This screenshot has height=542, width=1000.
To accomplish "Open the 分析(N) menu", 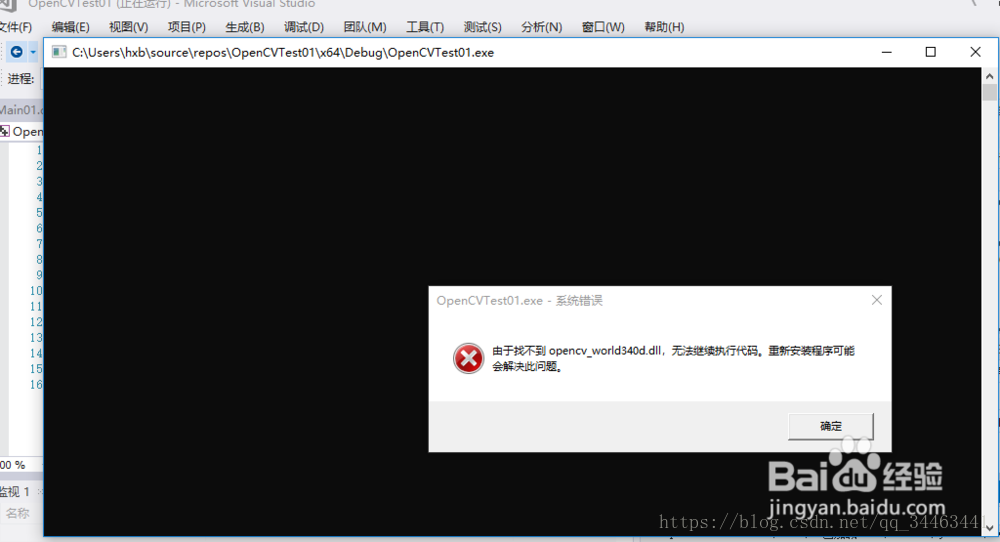I will click(x=541, y=27).
